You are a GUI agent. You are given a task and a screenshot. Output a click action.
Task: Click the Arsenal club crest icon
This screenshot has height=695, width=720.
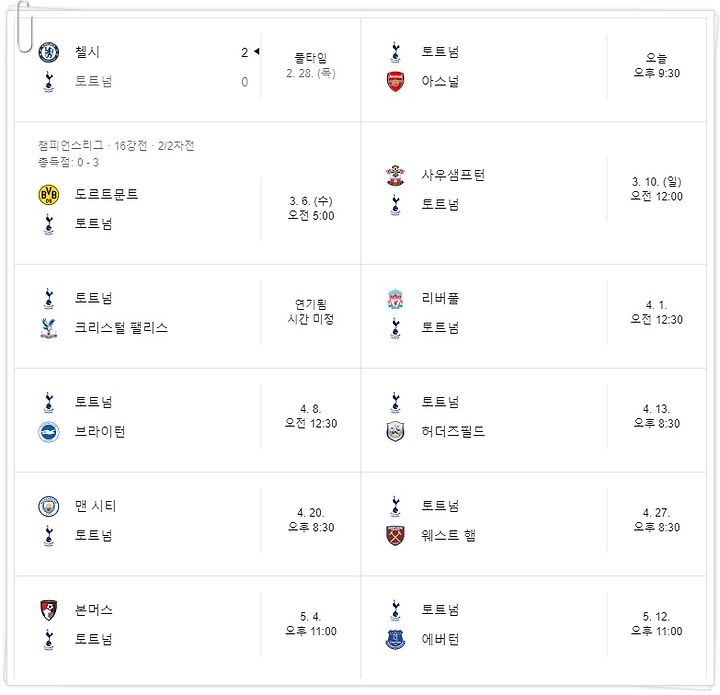pyautogui.click(x=395, y=82)
